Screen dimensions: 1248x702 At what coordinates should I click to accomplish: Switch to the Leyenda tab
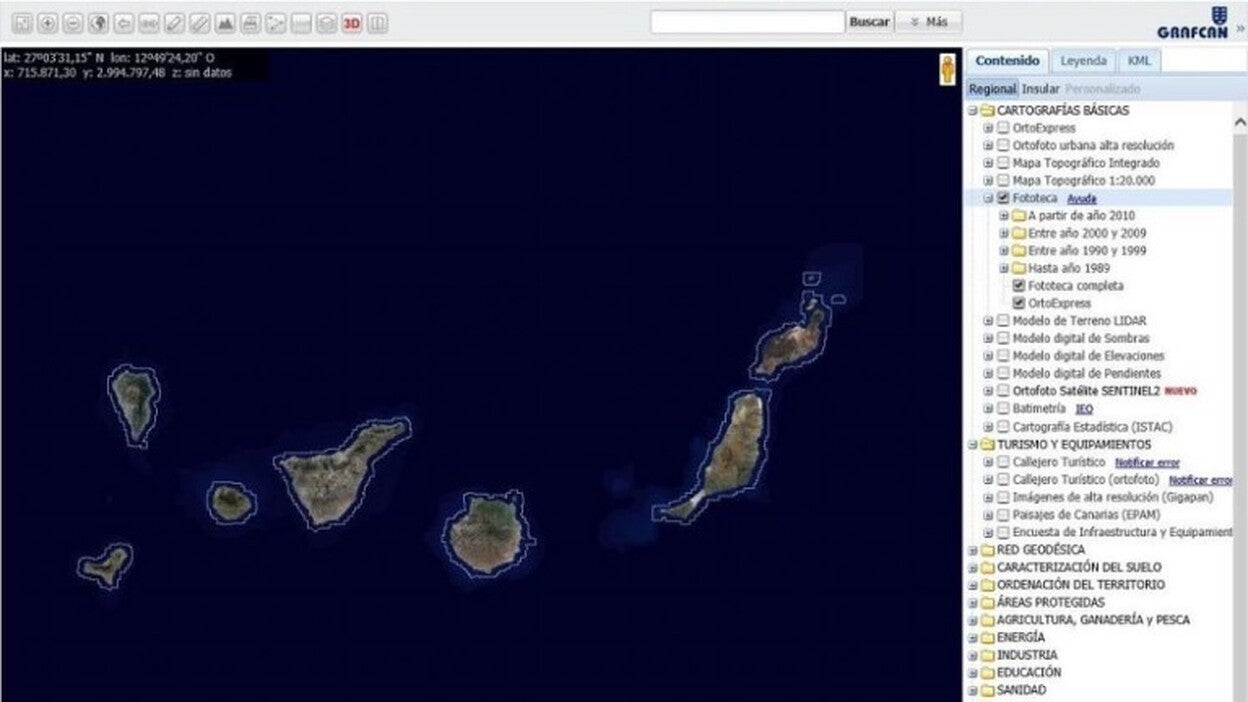(1083, 61)
